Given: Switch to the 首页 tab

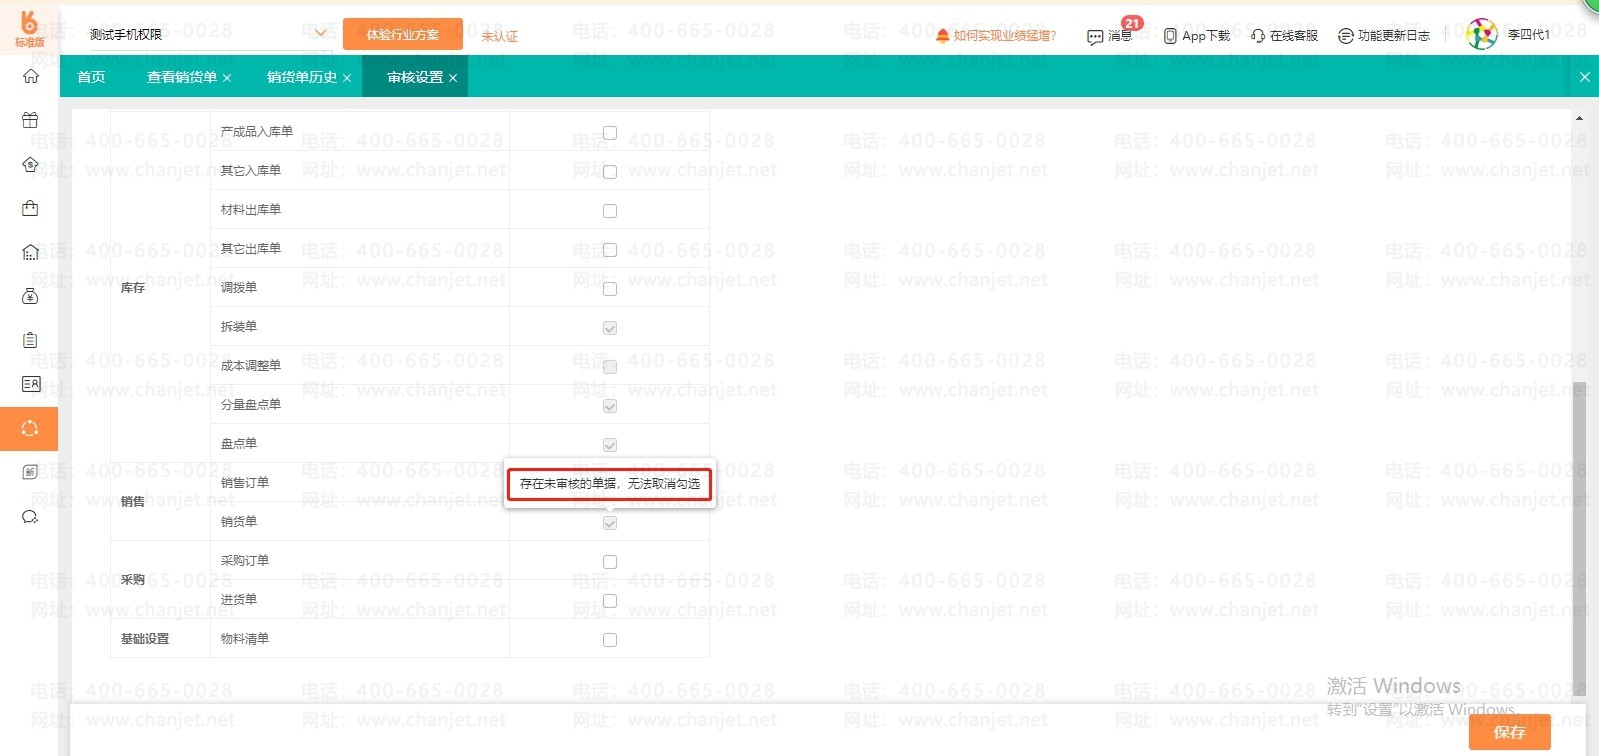Looking at the screenshot, I should pyautogui.click(x=91, y=77).
